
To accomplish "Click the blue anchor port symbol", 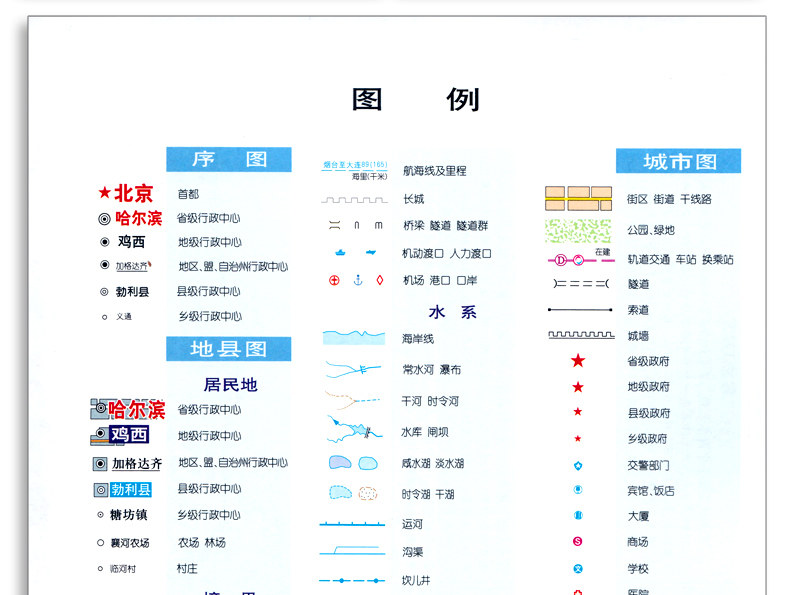I will pyautogui.click(x=358, y=280).
